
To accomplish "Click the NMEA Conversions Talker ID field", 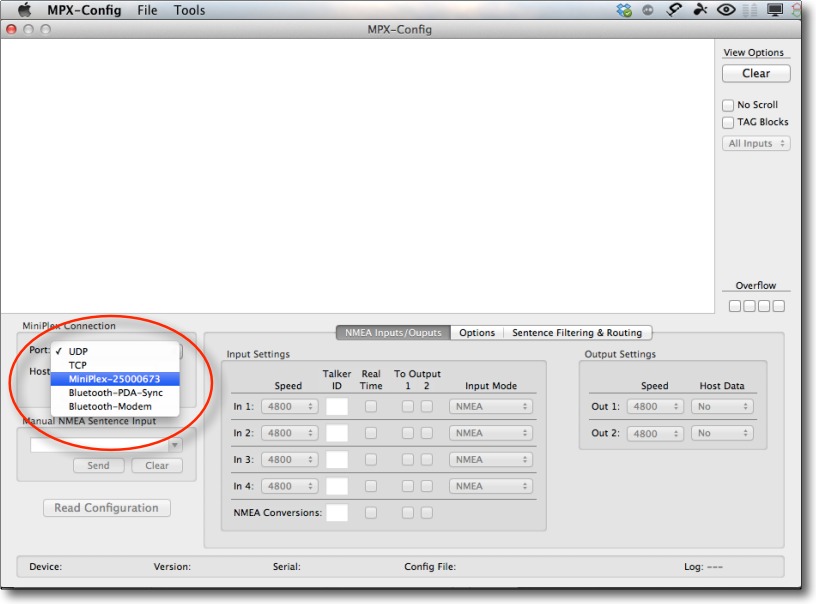I will click(x=337, y=512).
